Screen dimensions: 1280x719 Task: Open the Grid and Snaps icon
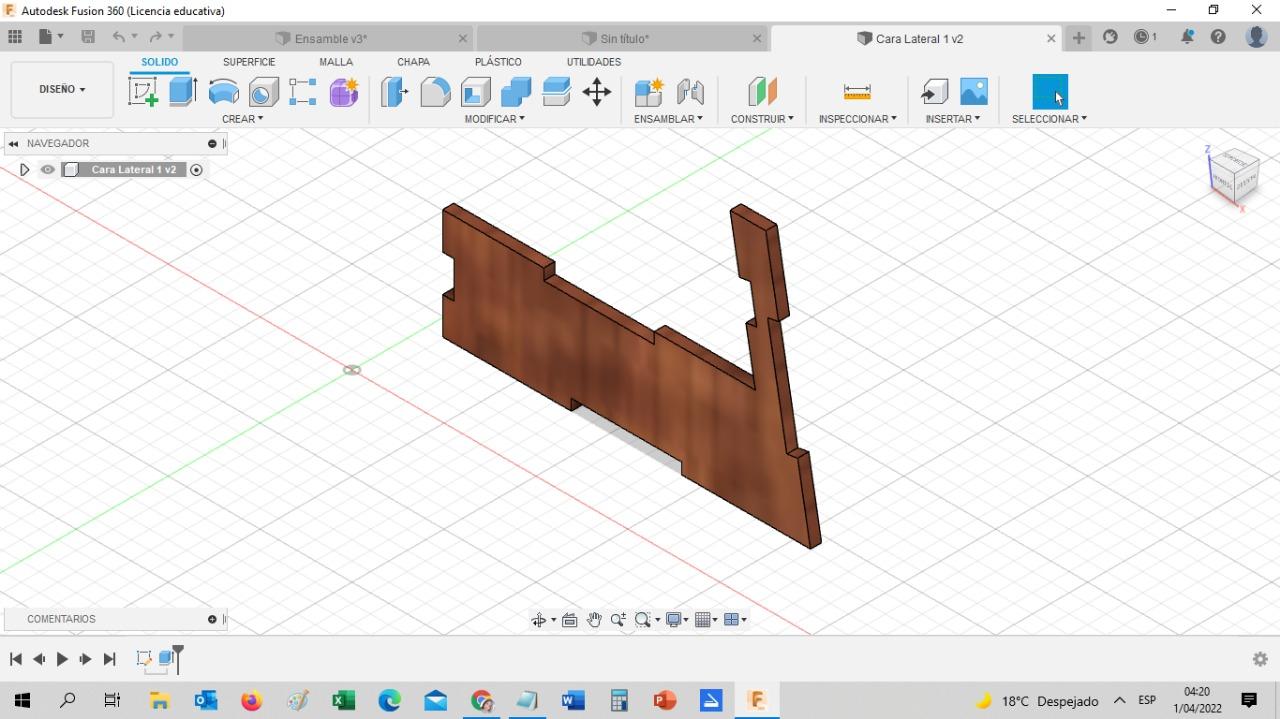703,620
